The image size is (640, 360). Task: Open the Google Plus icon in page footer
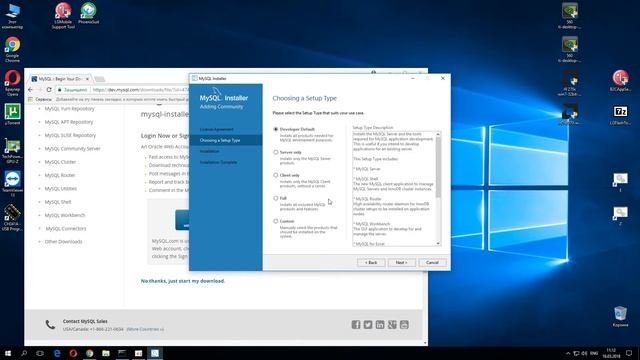tap(392, 324)
